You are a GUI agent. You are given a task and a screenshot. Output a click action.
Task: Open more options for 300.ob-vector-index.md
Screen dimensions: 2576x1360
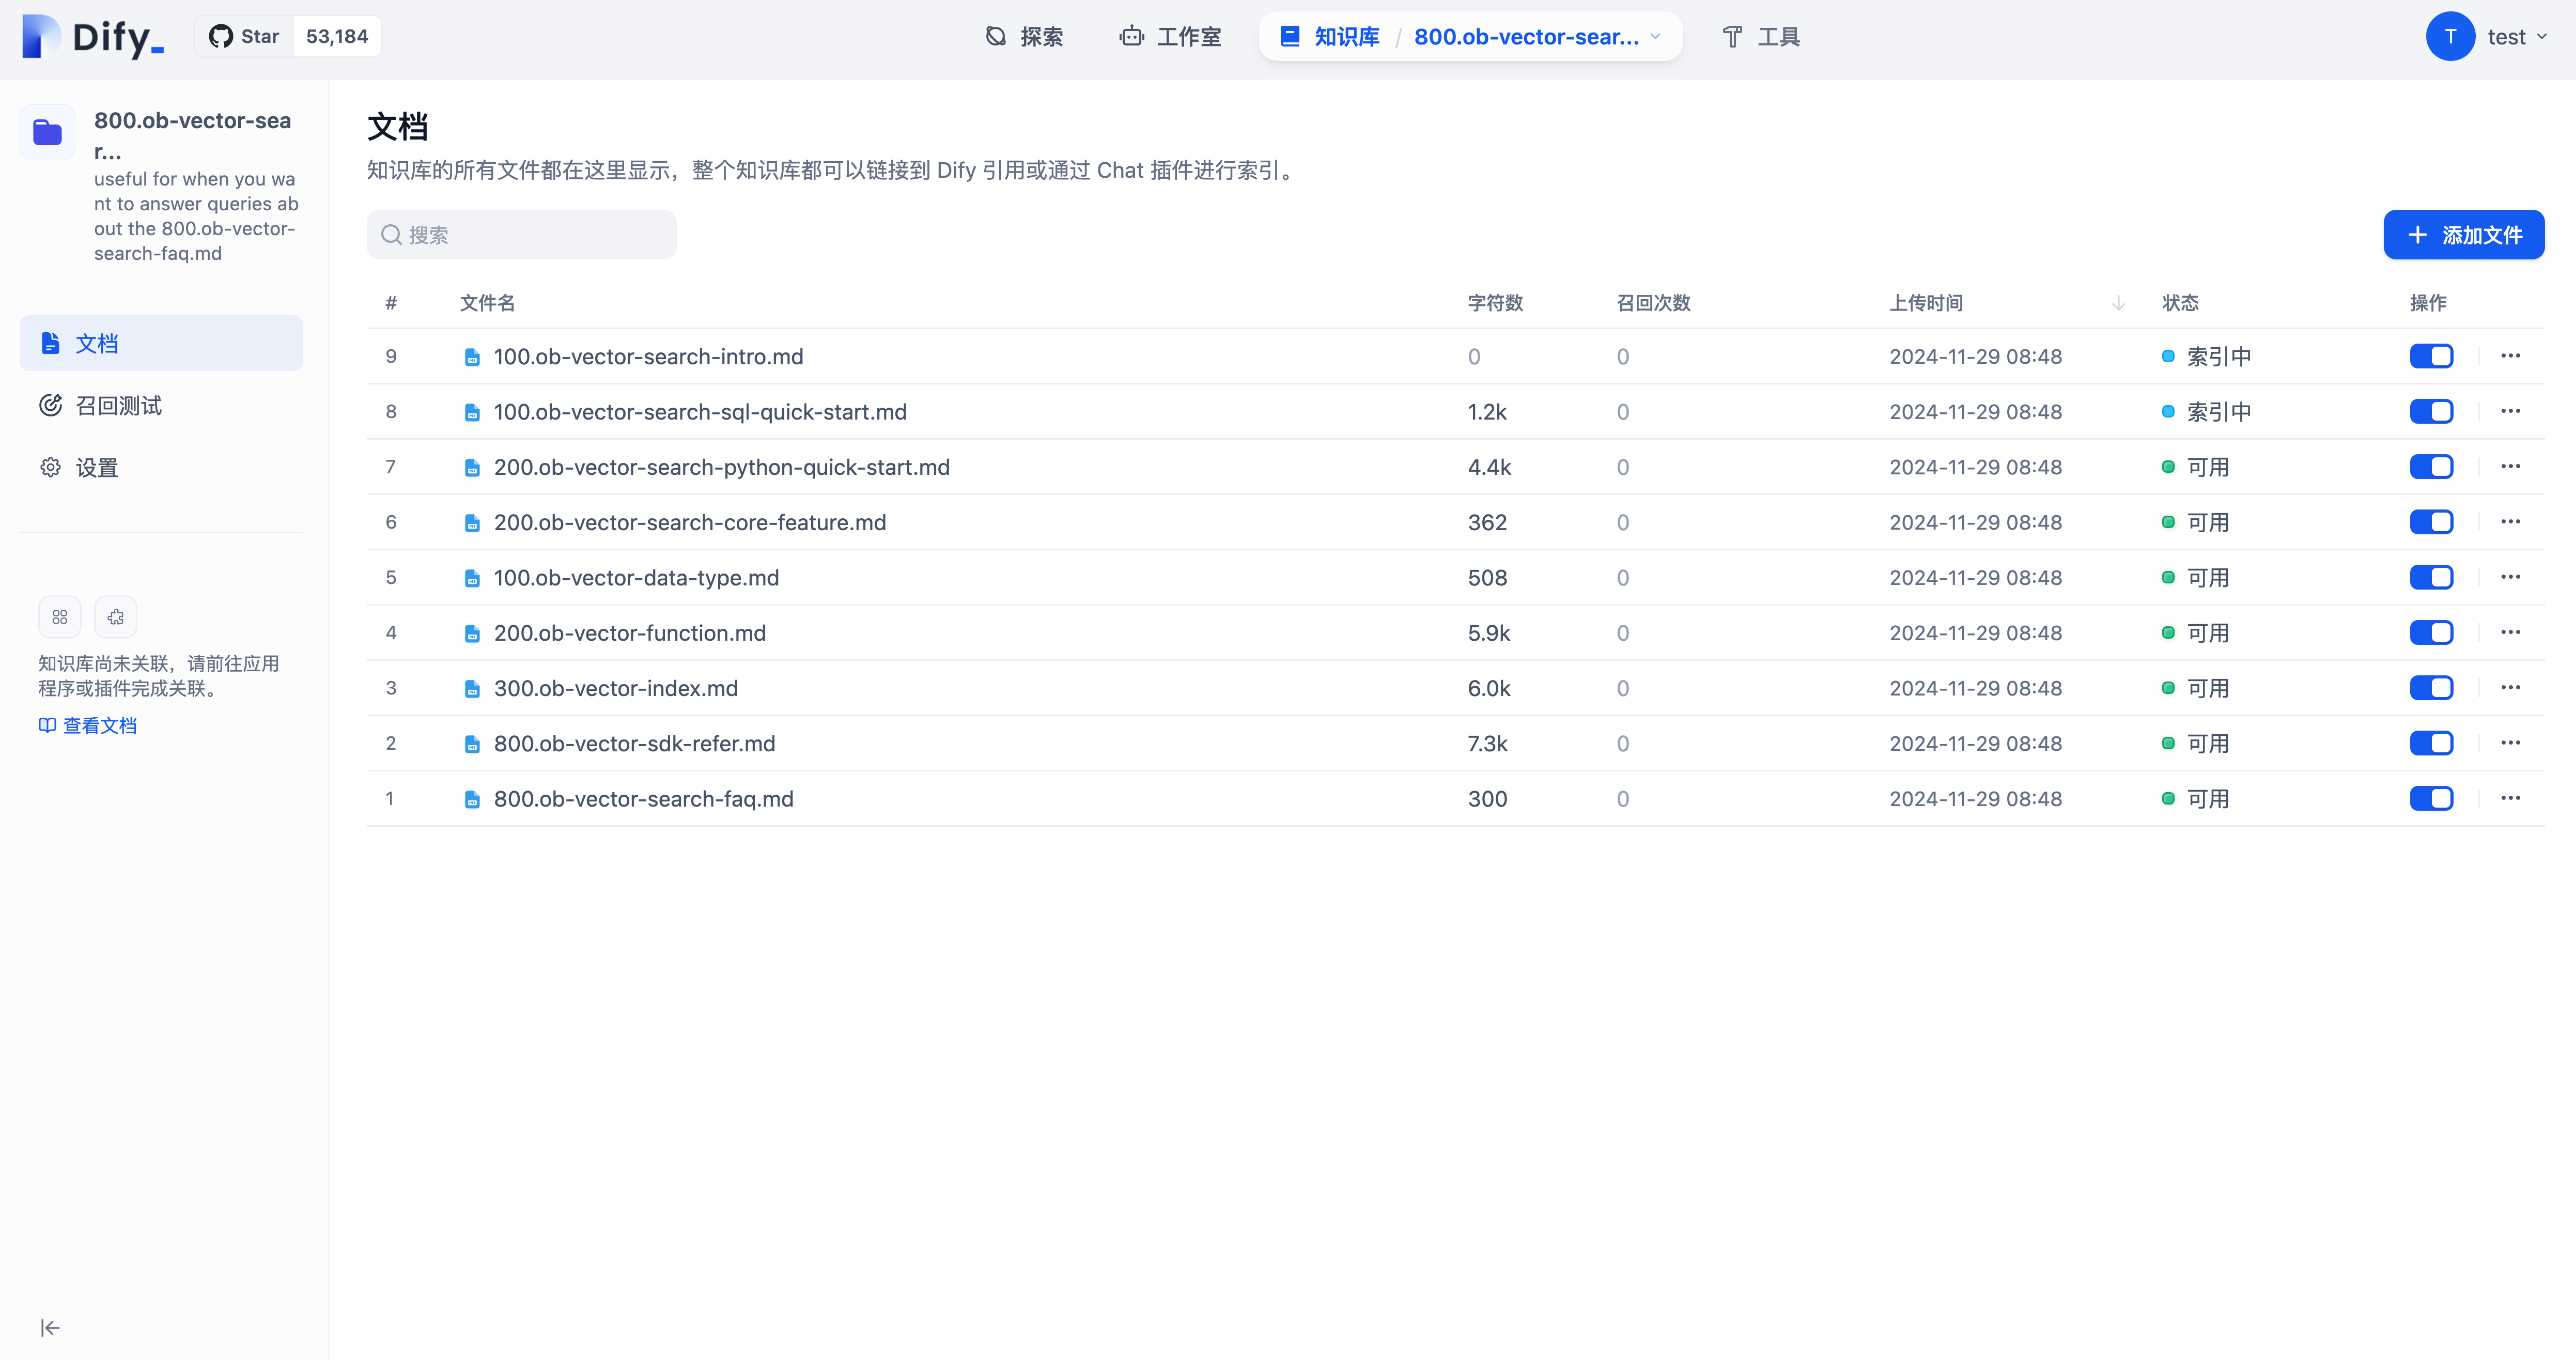point(2510,688)
